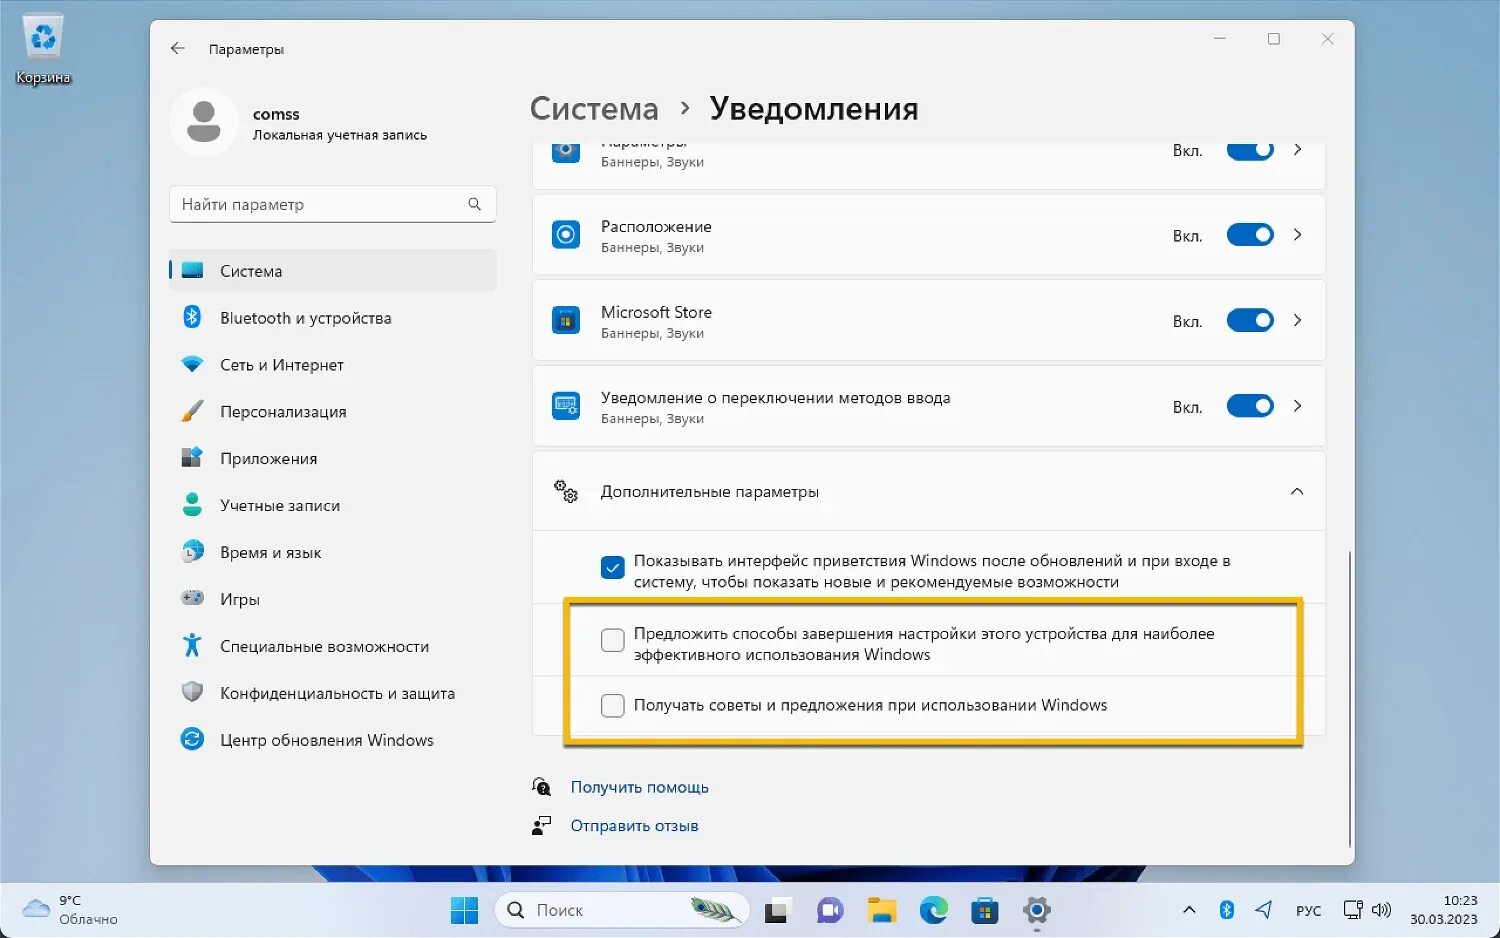Image resolution: width=1500 pixels, height=938 pixels.
Task: Check Предложить способы завершения настройки checkbox
Action: pos(613,640)
